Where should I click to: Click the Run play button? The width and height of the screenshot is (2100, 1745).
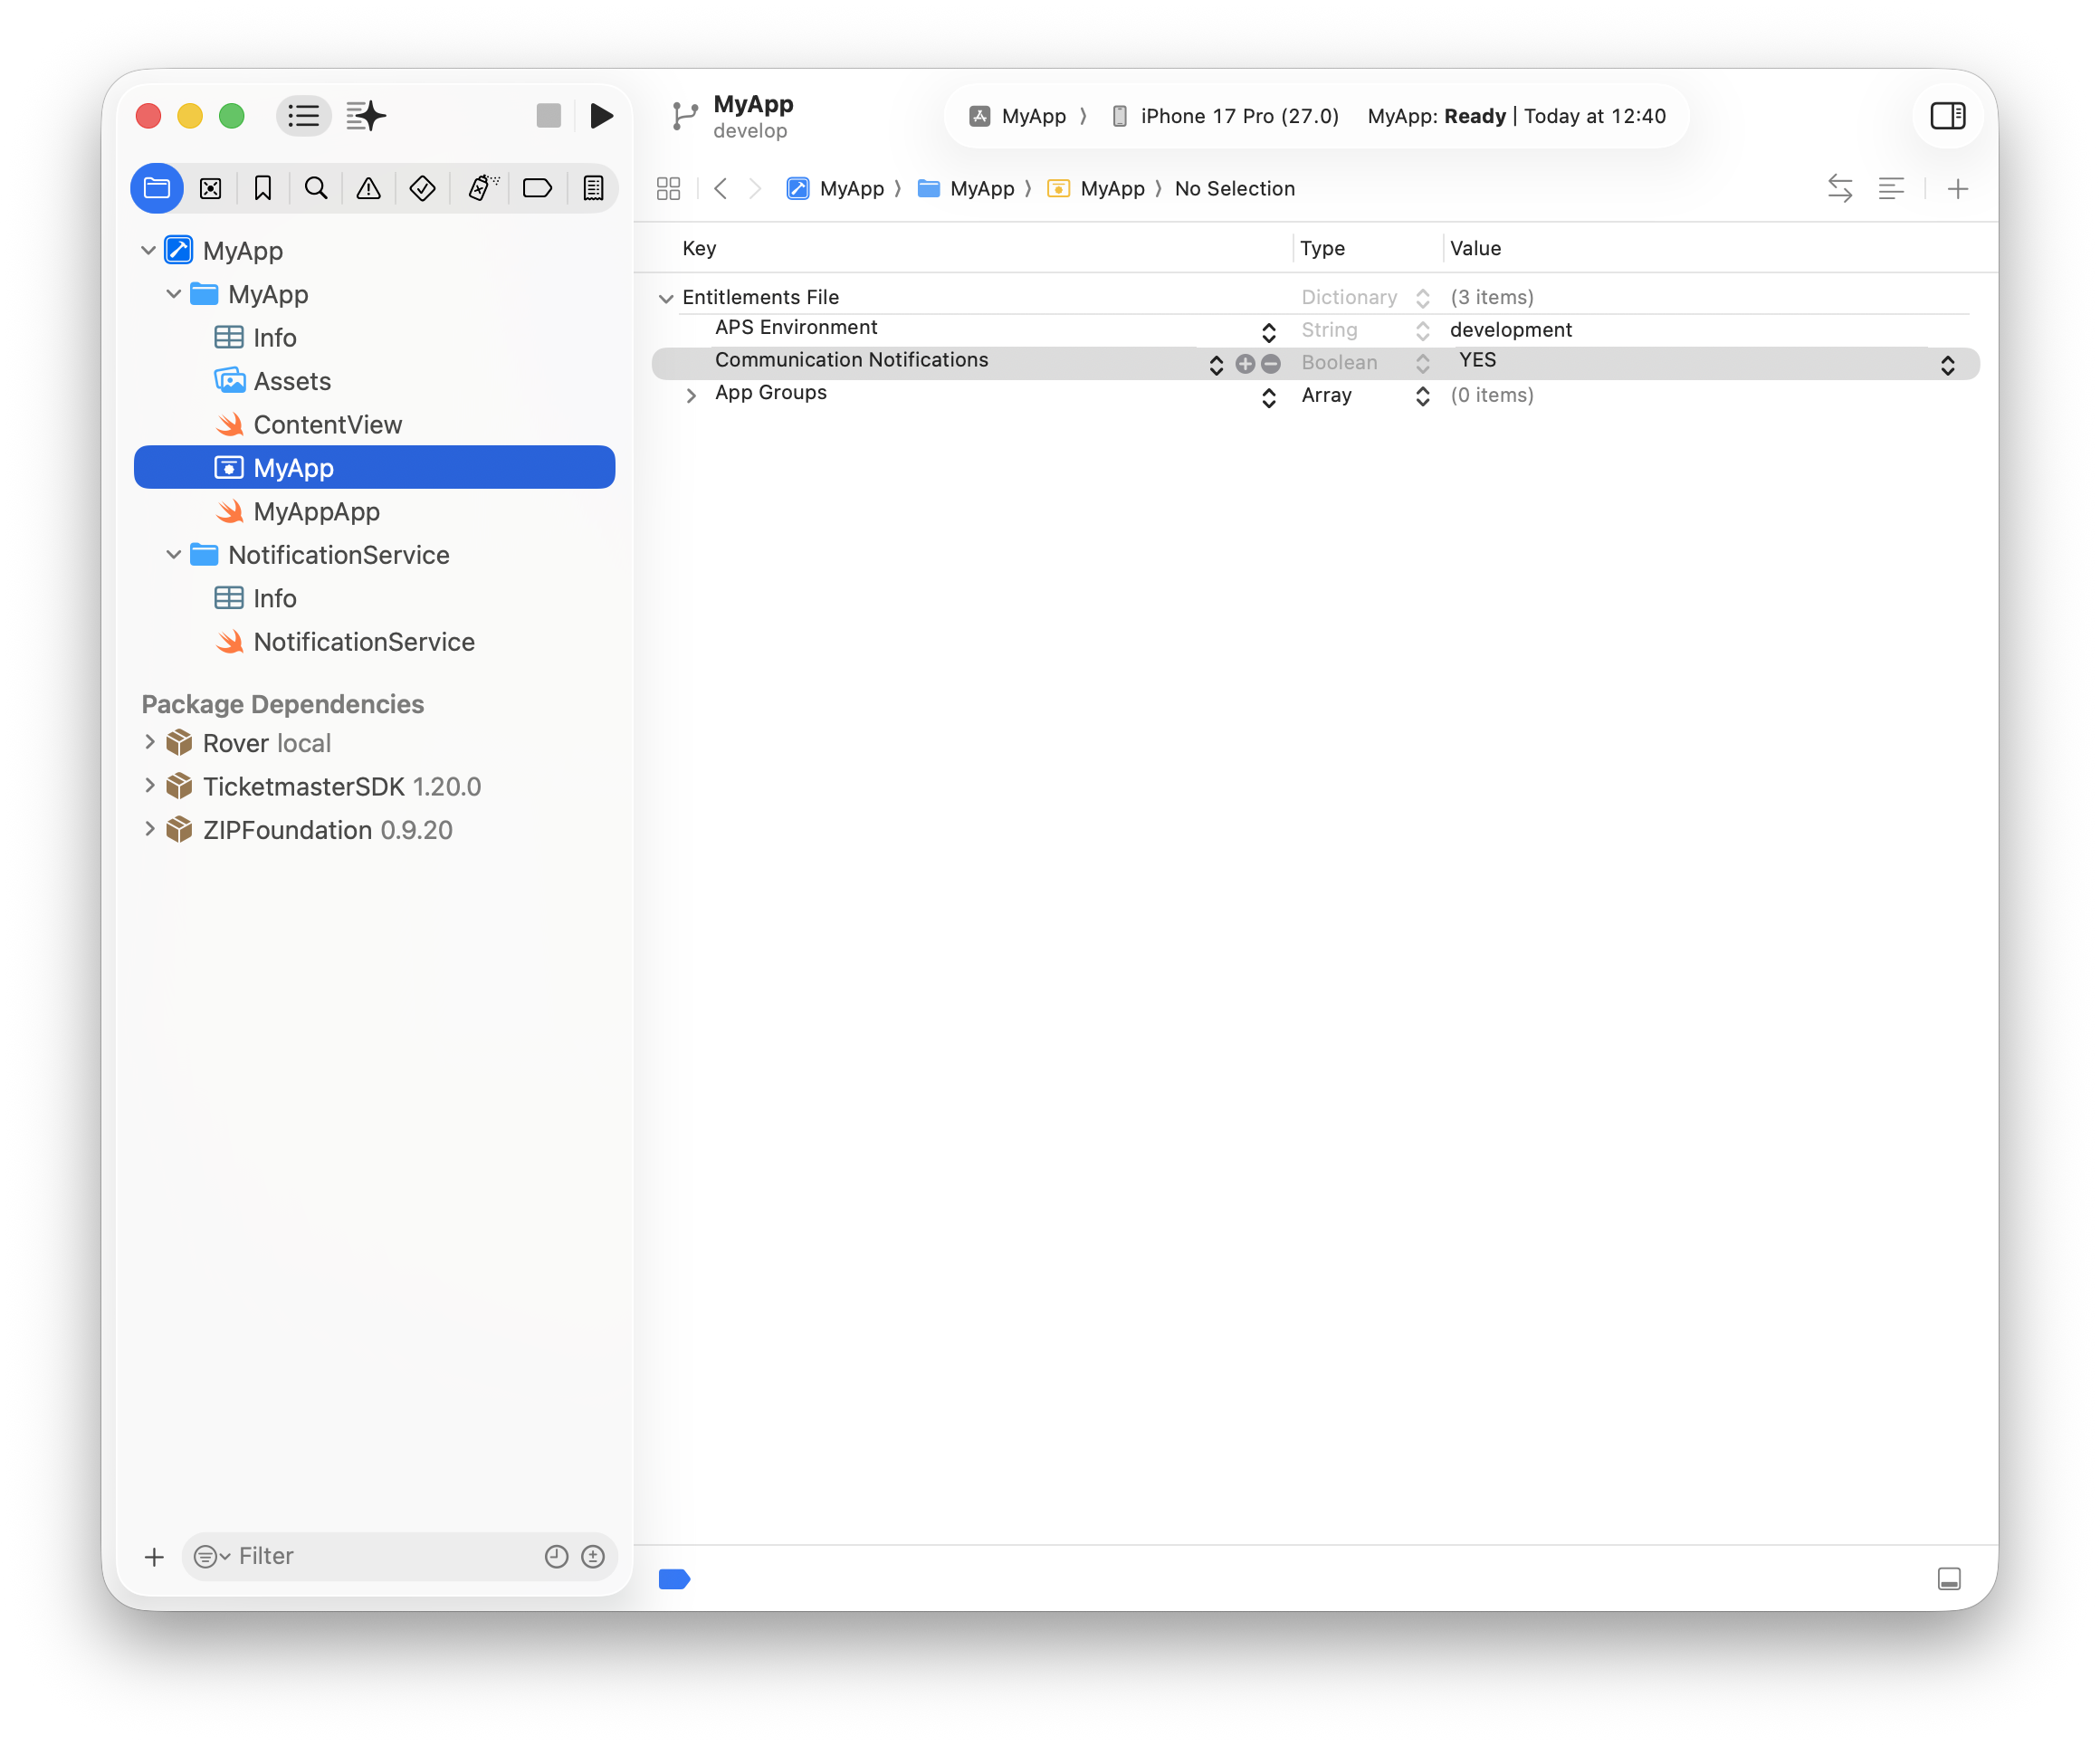coord(601,116)
